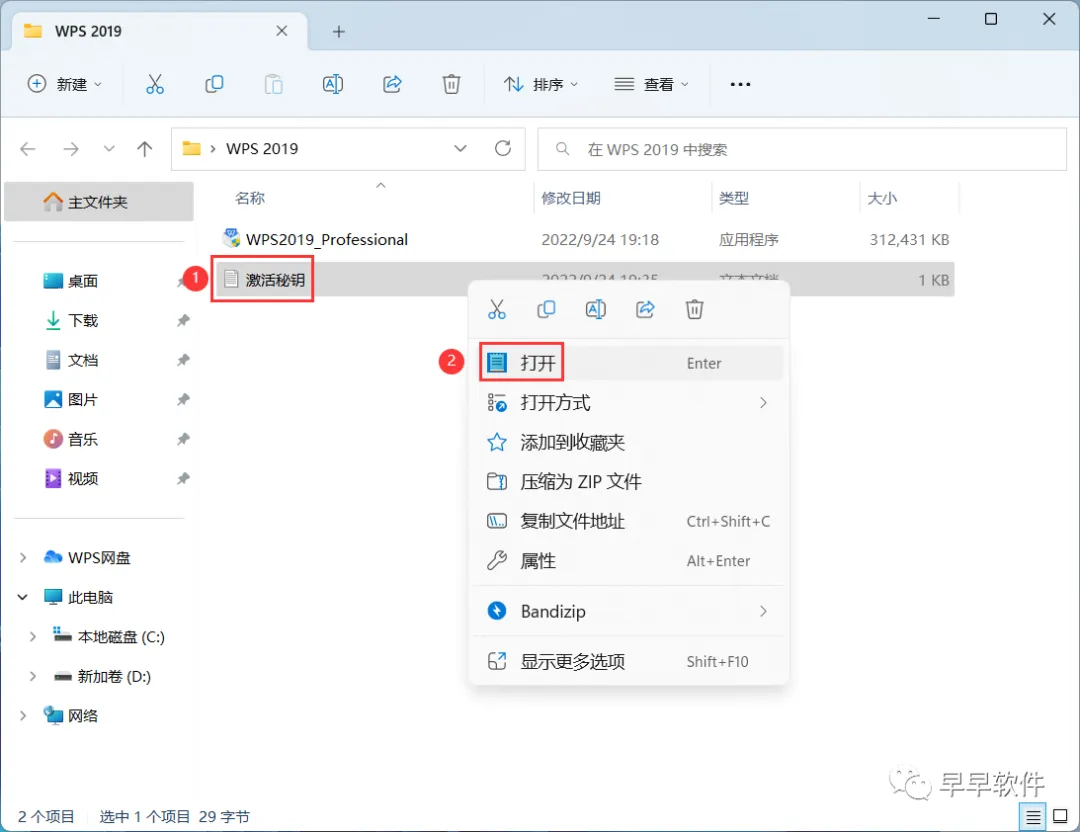Refresh the current folder view
The image size is (1080, 832).
coord(503,148)
